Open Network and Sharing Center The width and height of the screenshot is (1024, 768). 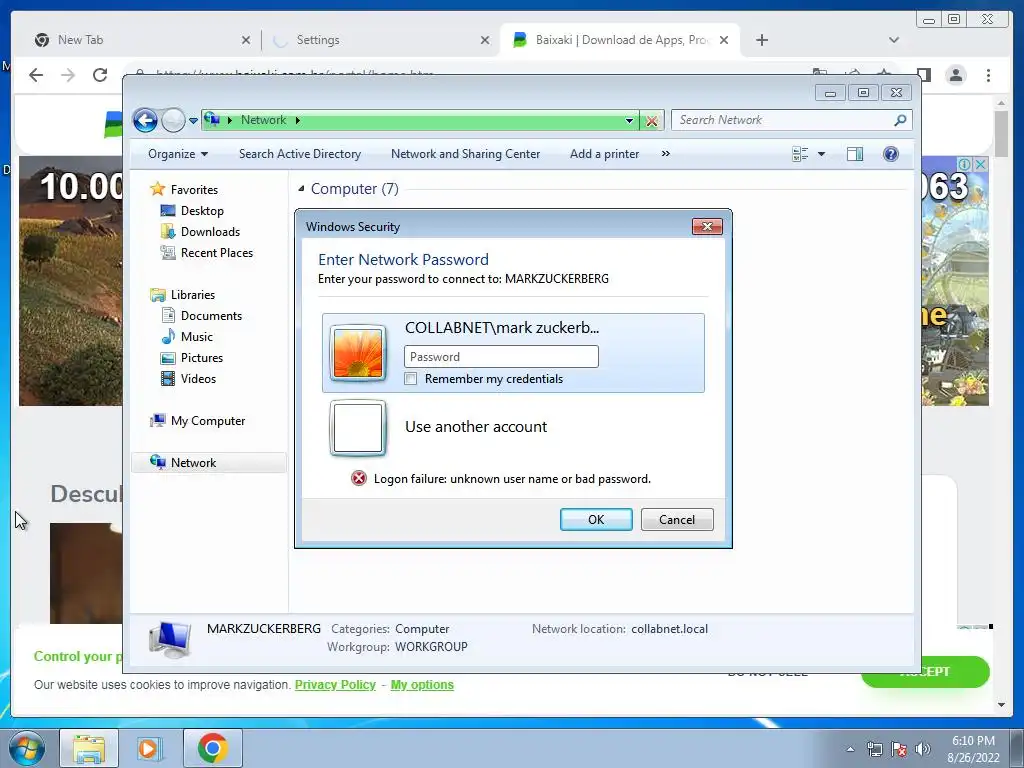466,154
